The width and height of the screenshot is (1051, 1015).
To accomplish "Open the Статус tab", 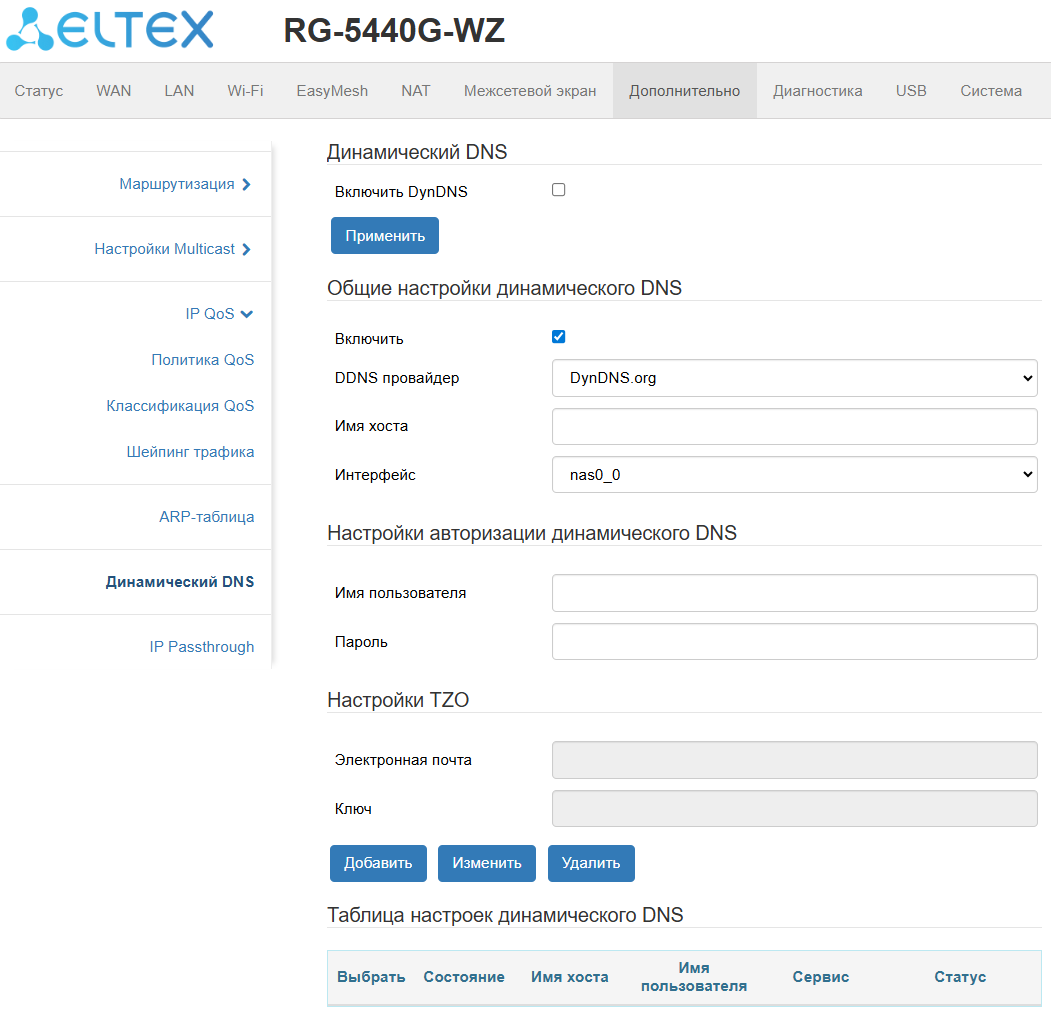I will 39,91.
